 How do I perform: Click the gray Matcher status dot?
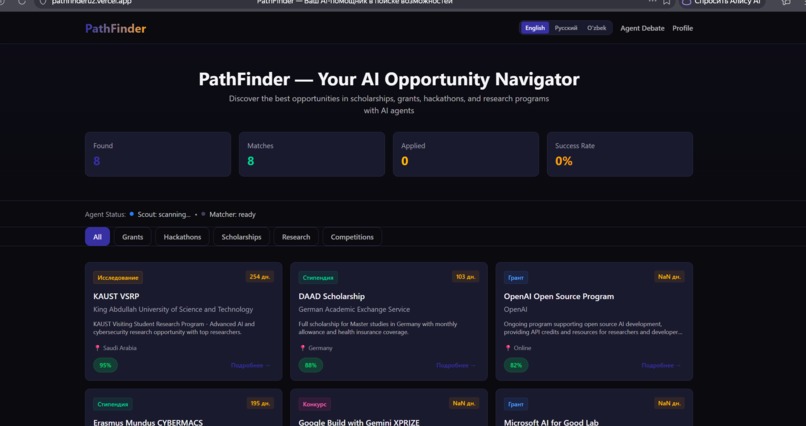coord(204,214)
